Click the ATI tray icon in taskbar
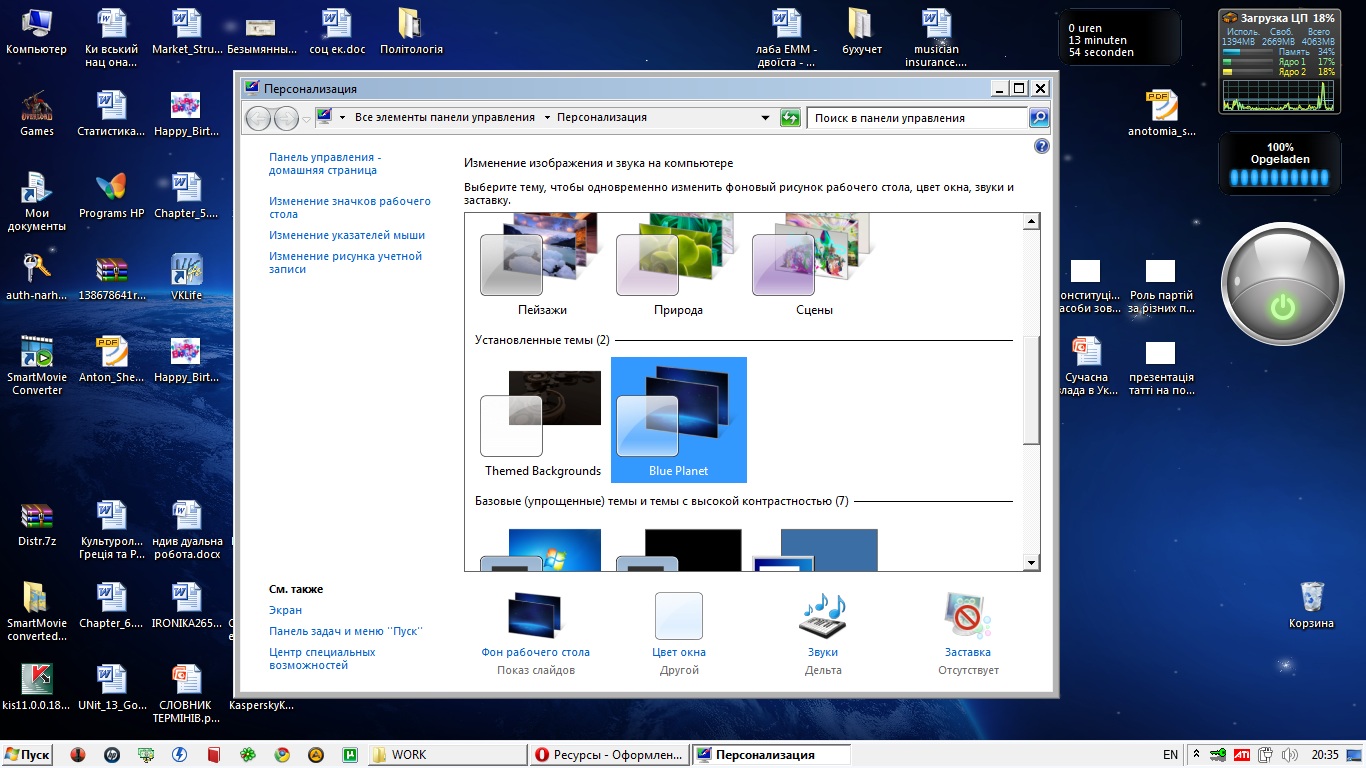The image size is (1366, 768). [x=1241, y=755]
